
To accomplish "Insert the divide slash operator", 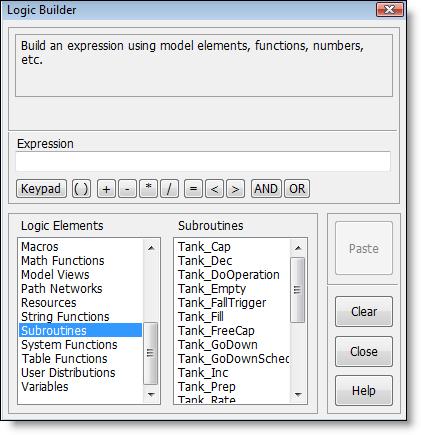I will pyautogui.click(x=169, y=189).
